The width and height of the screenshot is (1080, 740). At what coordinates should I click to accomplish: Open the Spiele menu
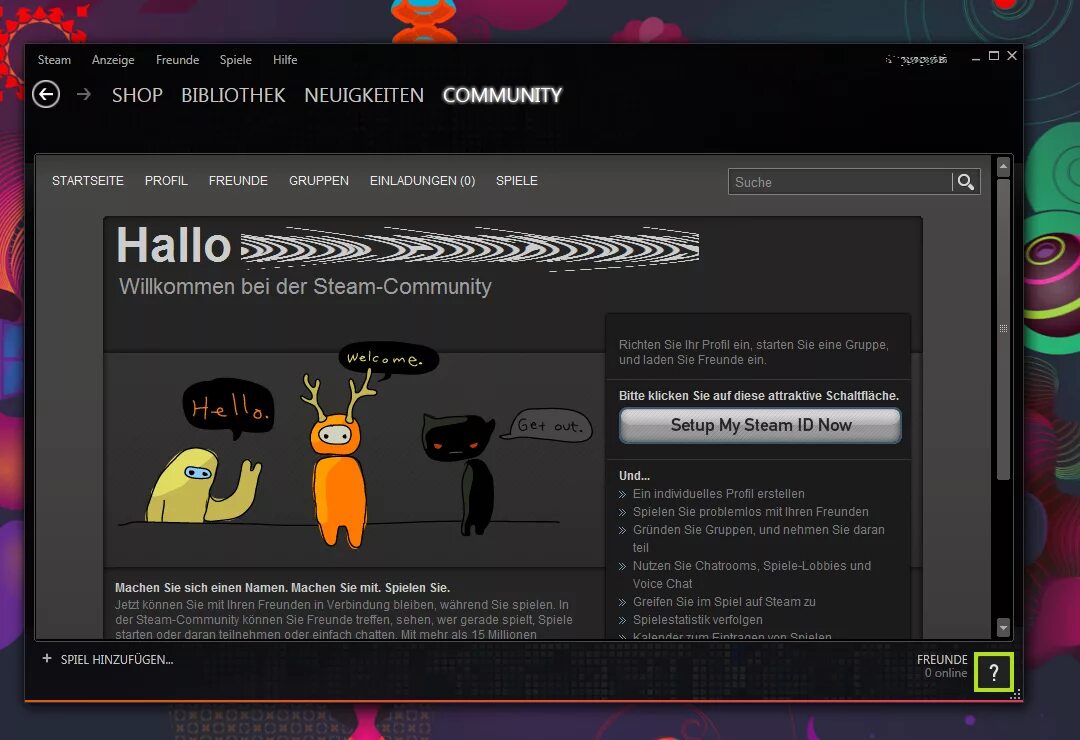tap(236, 60)
